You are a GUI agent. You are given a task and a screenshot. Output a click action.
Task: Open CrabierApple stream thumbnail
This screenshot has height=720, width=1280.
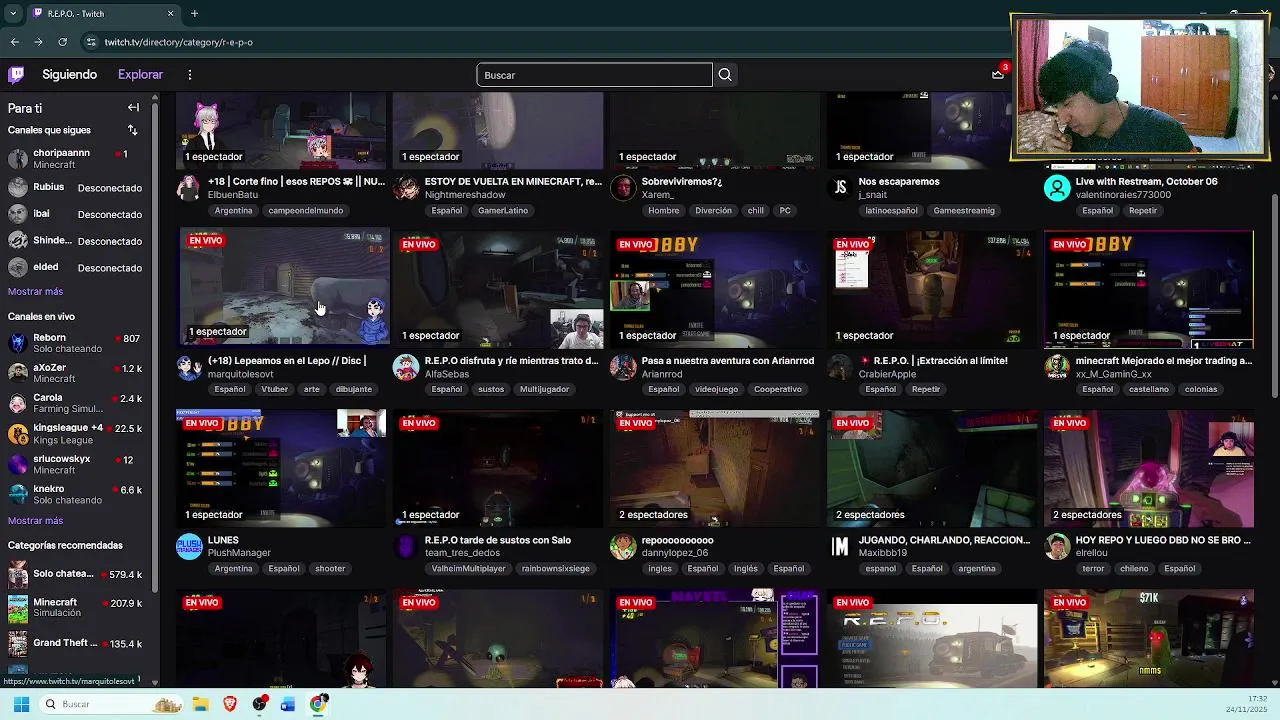tap(932, 290)
